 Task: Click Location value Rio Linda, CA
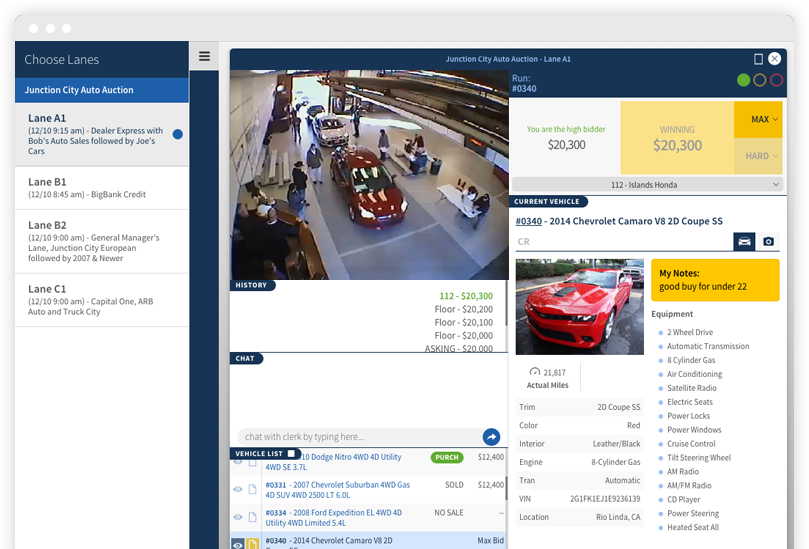click(618, 517)
